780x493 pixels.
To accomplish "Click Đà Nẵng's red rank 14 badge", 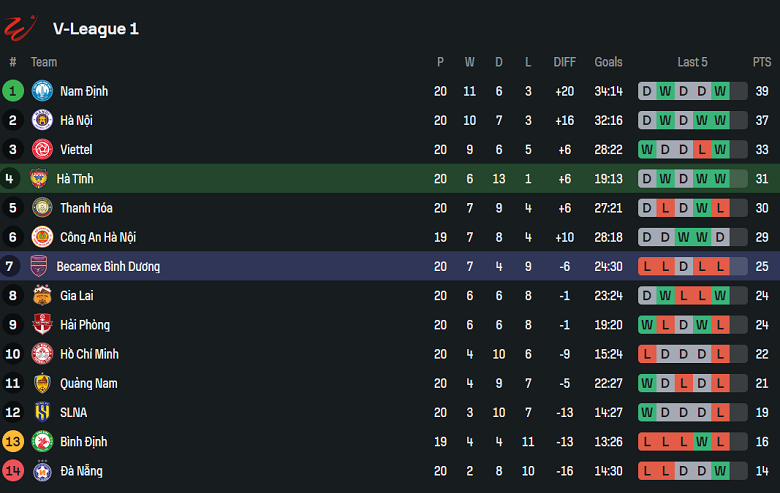I will [13, 471].
